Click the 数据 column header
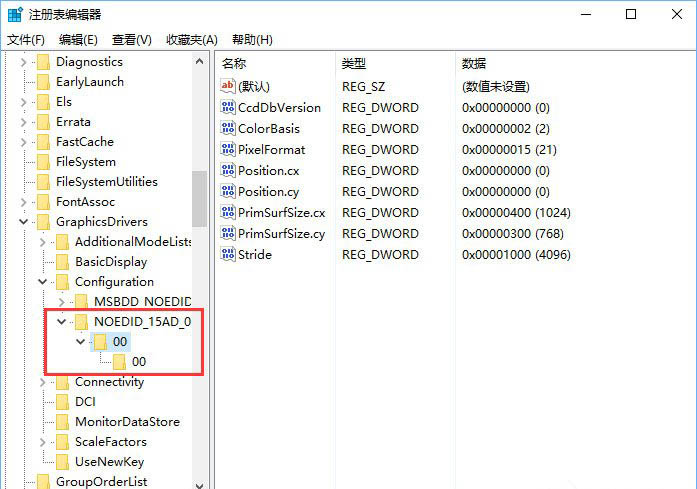Viewport: 697px width, 489px height. pyautogui.click(x=474, y=64)
